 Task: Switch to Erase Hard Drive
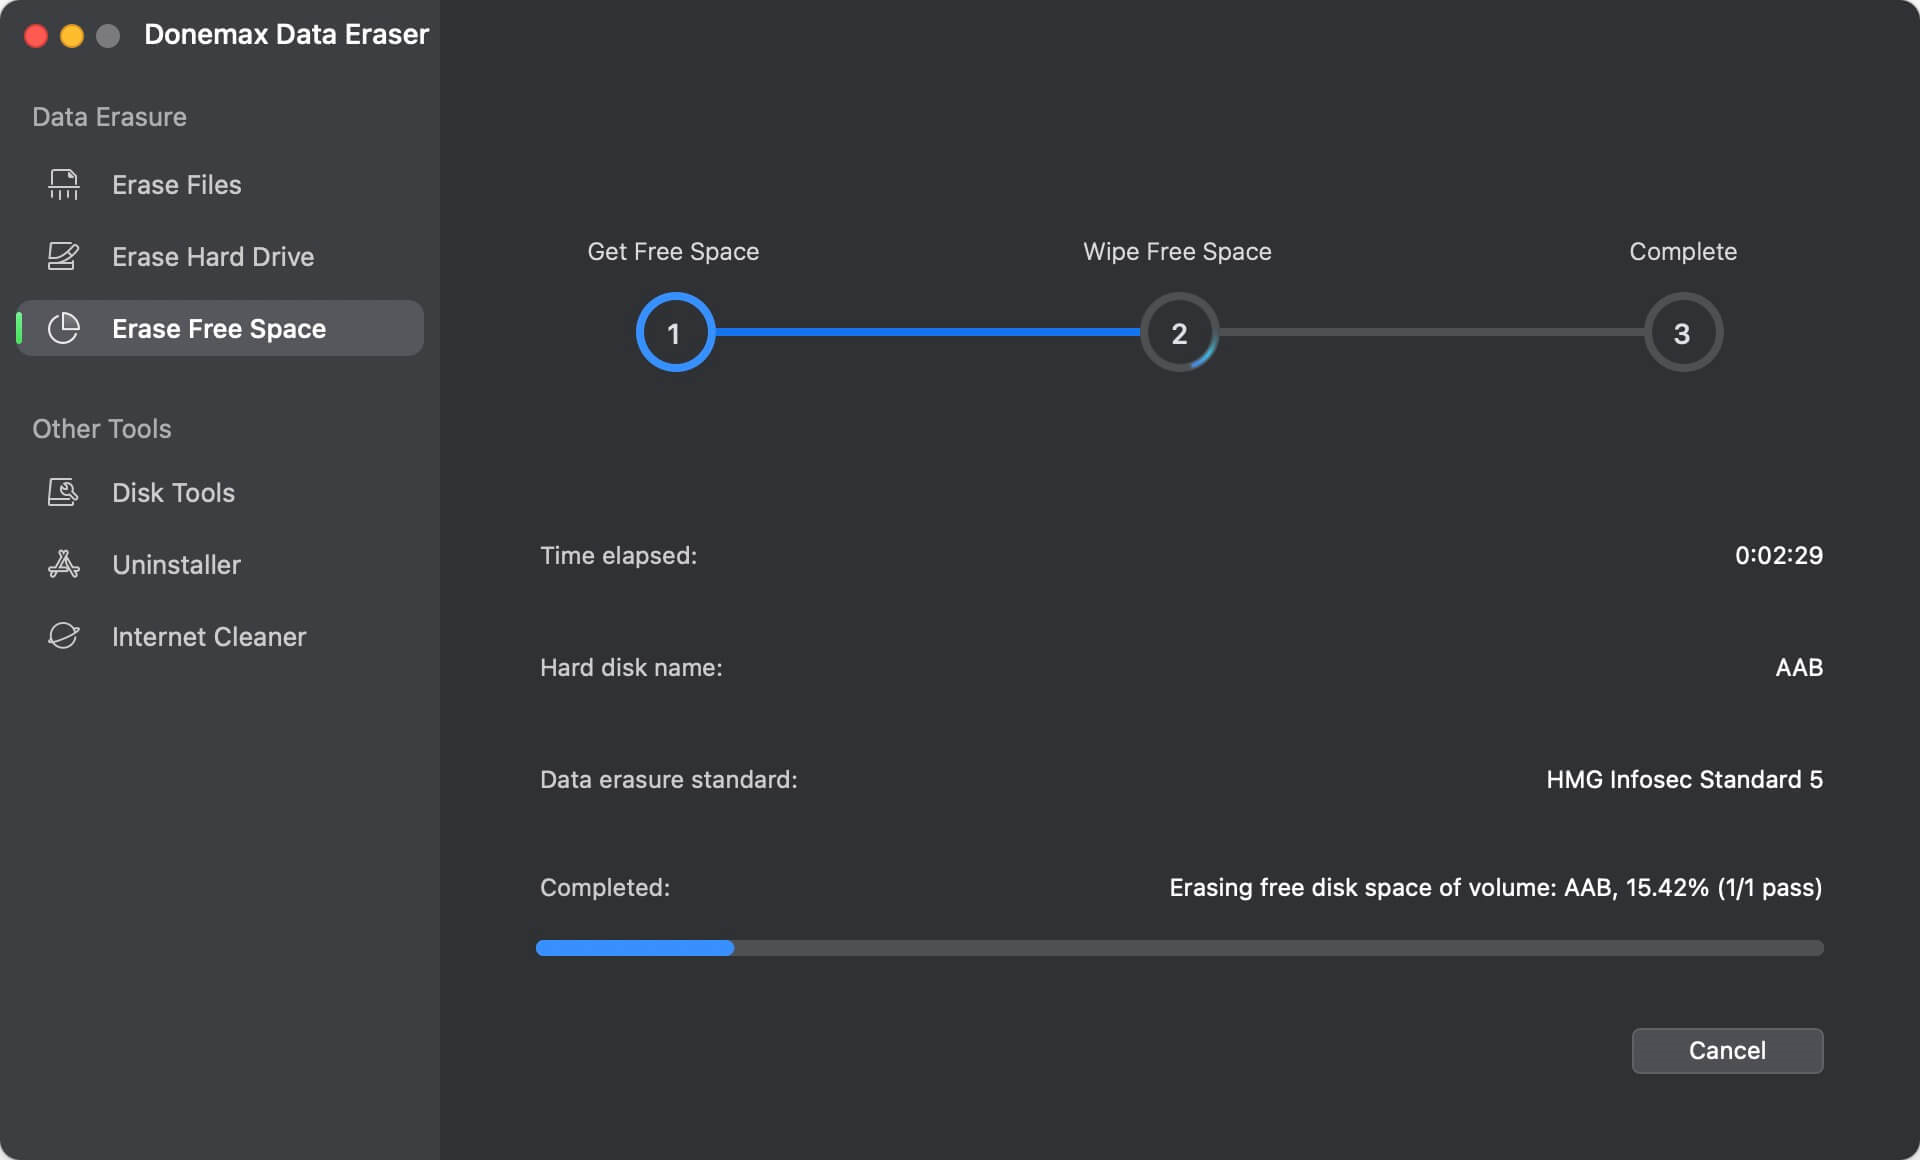pyautogui.click(x=213, y=257)
